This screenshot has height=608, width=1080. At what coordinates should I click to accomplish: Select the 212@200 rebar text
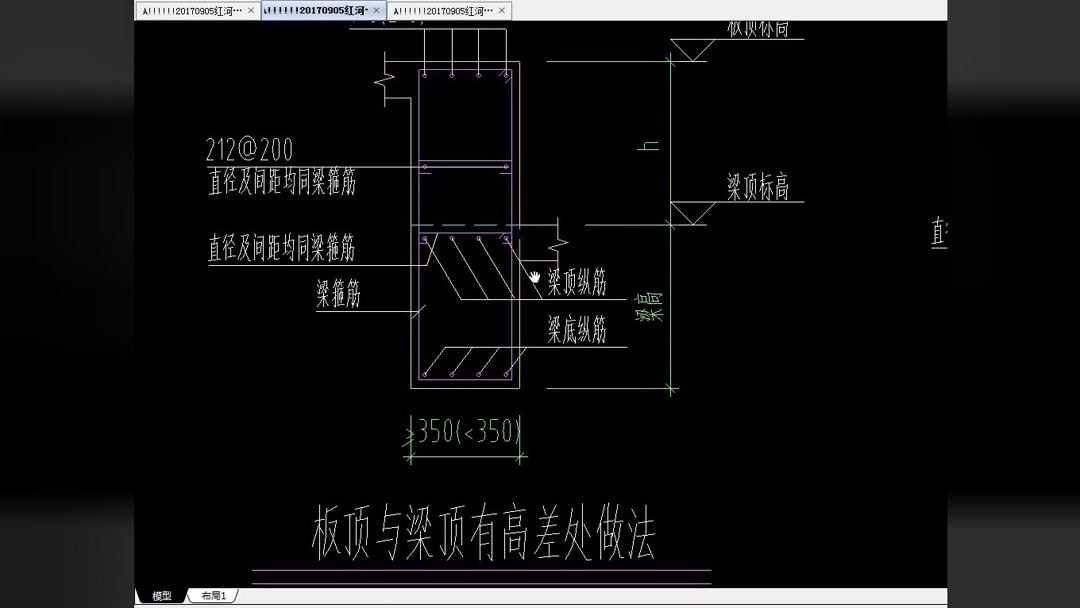(x=248, y=150)
